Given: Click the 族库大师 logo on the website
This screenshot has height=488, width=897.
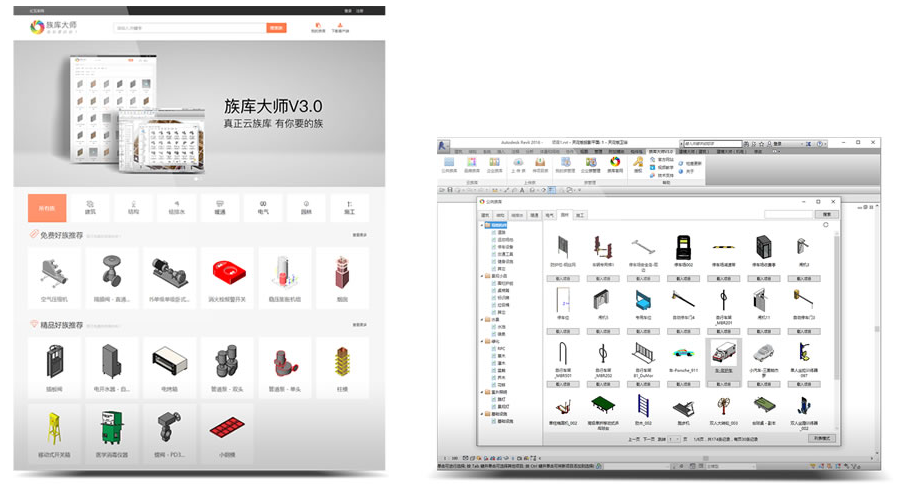Looking at the screenshot, I should point(53,26).
